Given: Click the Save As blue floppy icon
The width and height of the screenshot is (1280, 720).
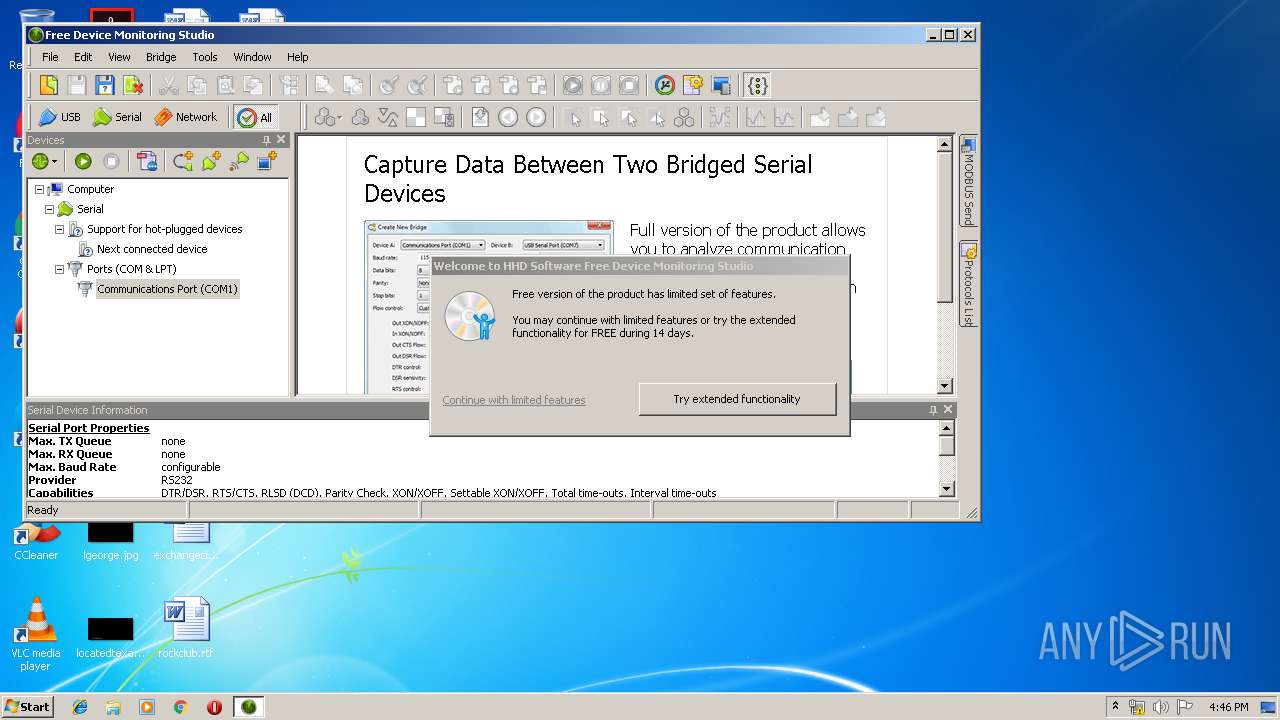Looking at the screenshot, I should (x=104, y=85).
